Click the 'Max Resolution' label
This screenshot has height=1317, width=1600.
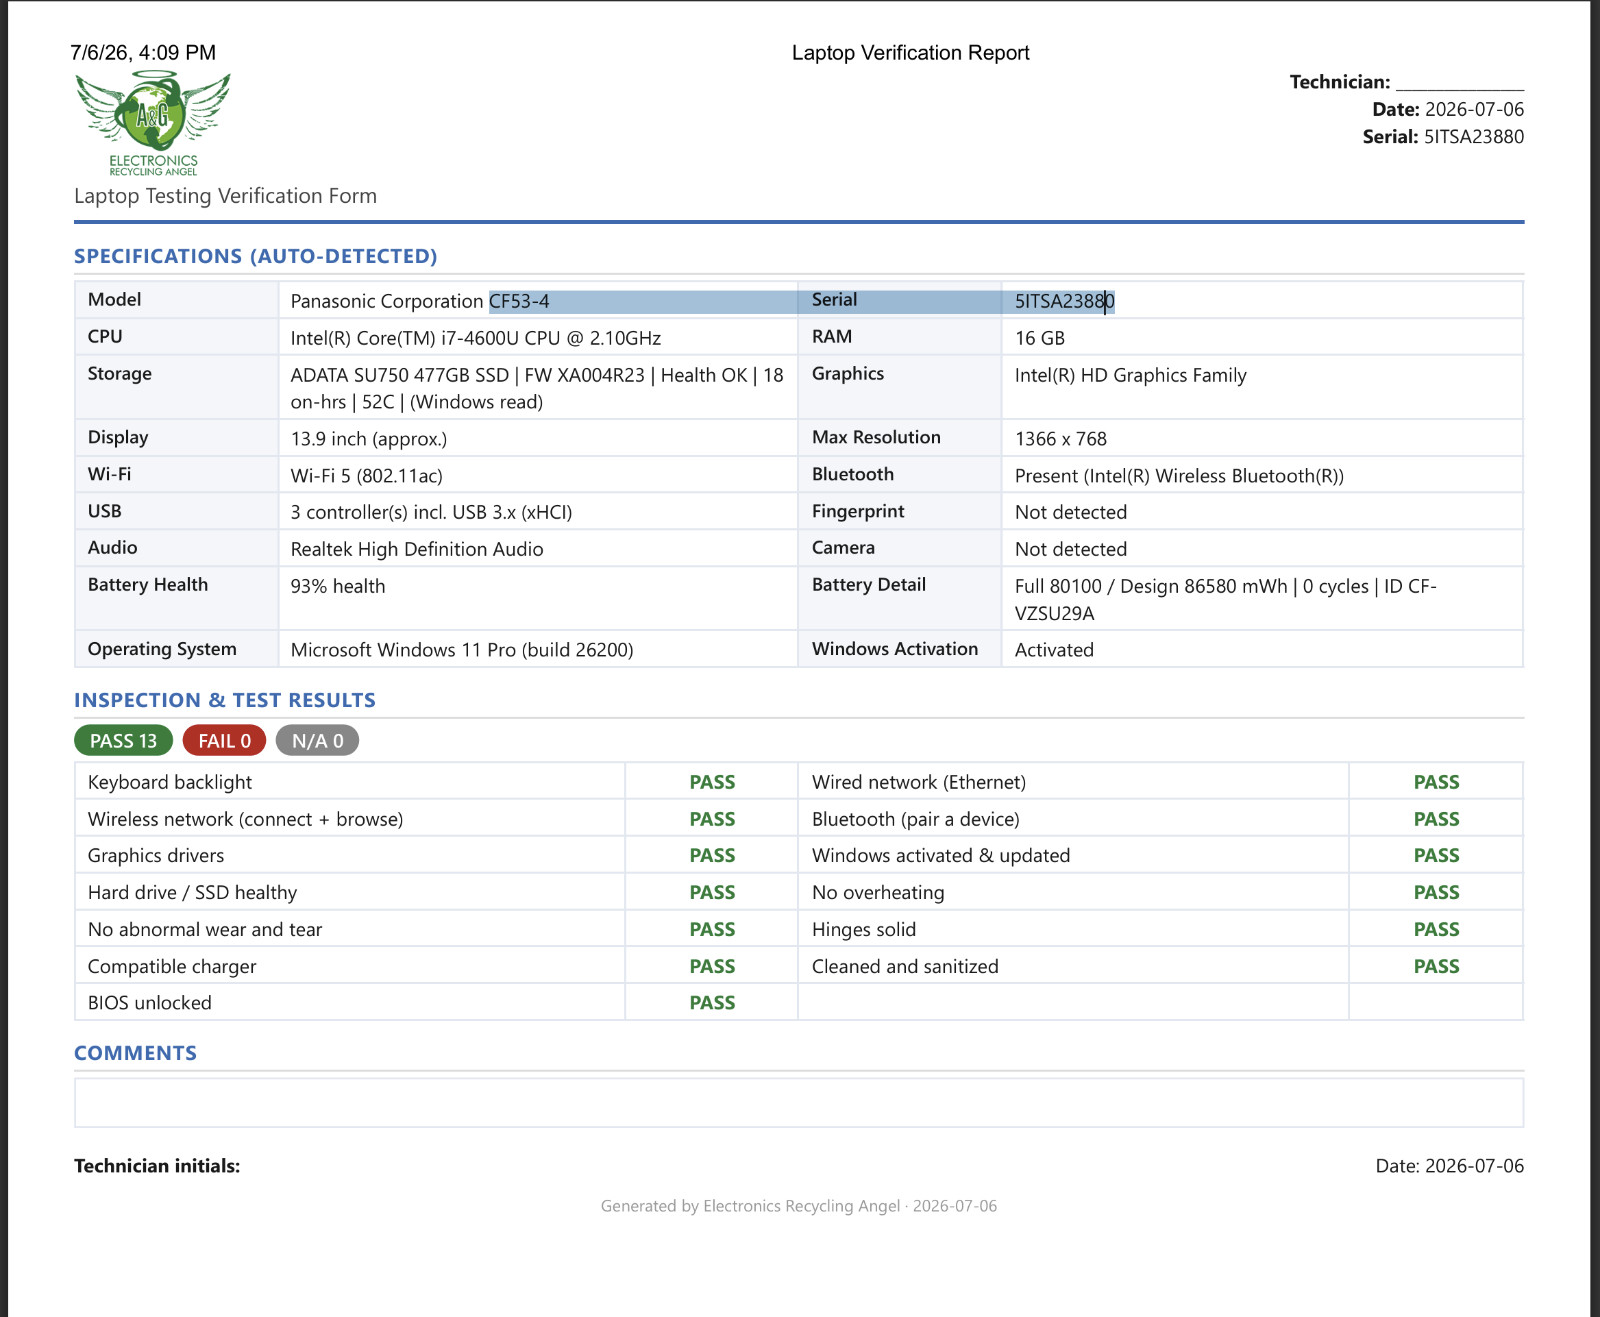pyautogui.click(x=876, y=437)
